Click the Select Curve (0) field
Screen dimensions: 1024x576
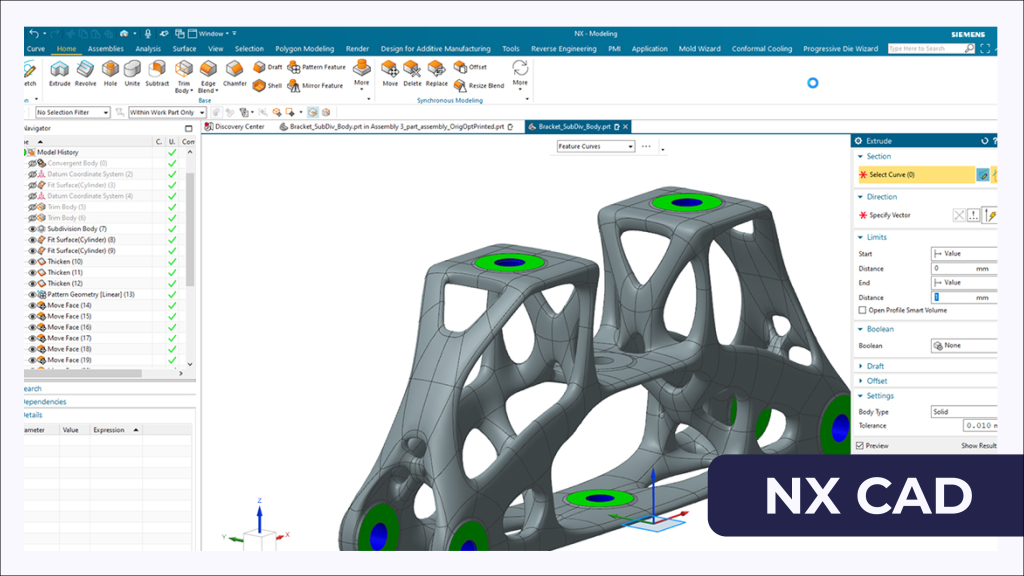(x=915, y=175)
